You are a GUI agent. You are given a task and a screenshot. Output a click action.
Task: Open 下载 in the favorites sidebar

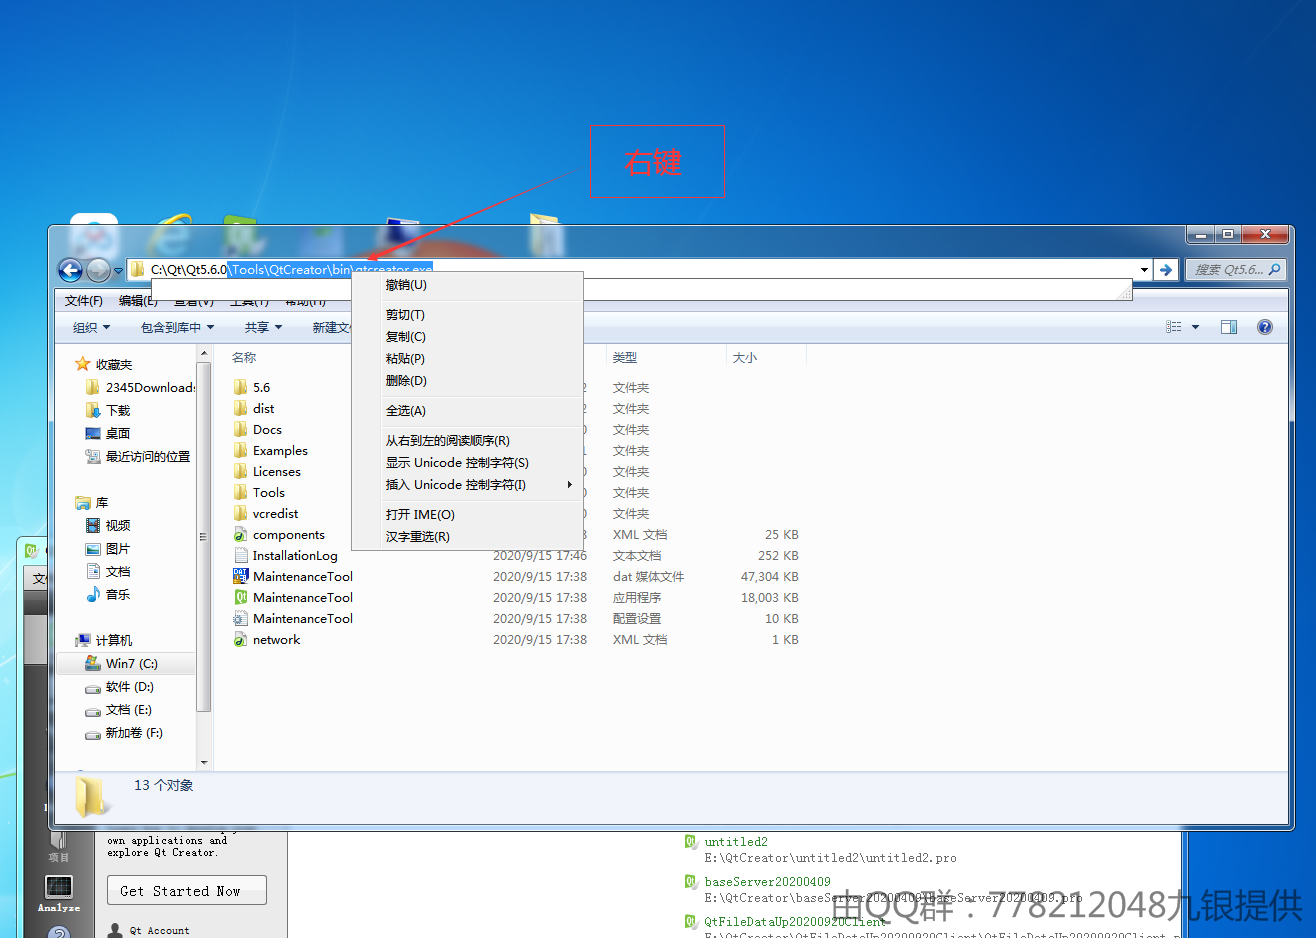[108, 411]
